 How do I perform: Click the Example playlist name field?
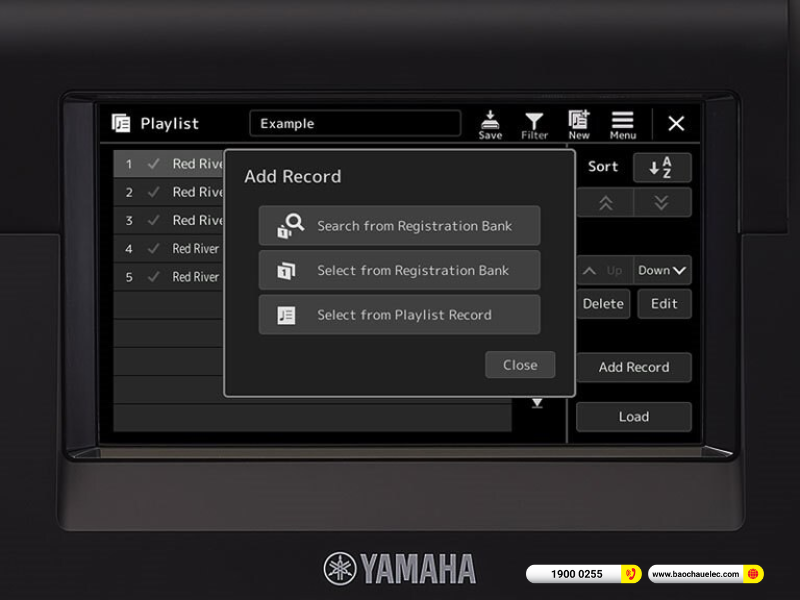(355, 124)
